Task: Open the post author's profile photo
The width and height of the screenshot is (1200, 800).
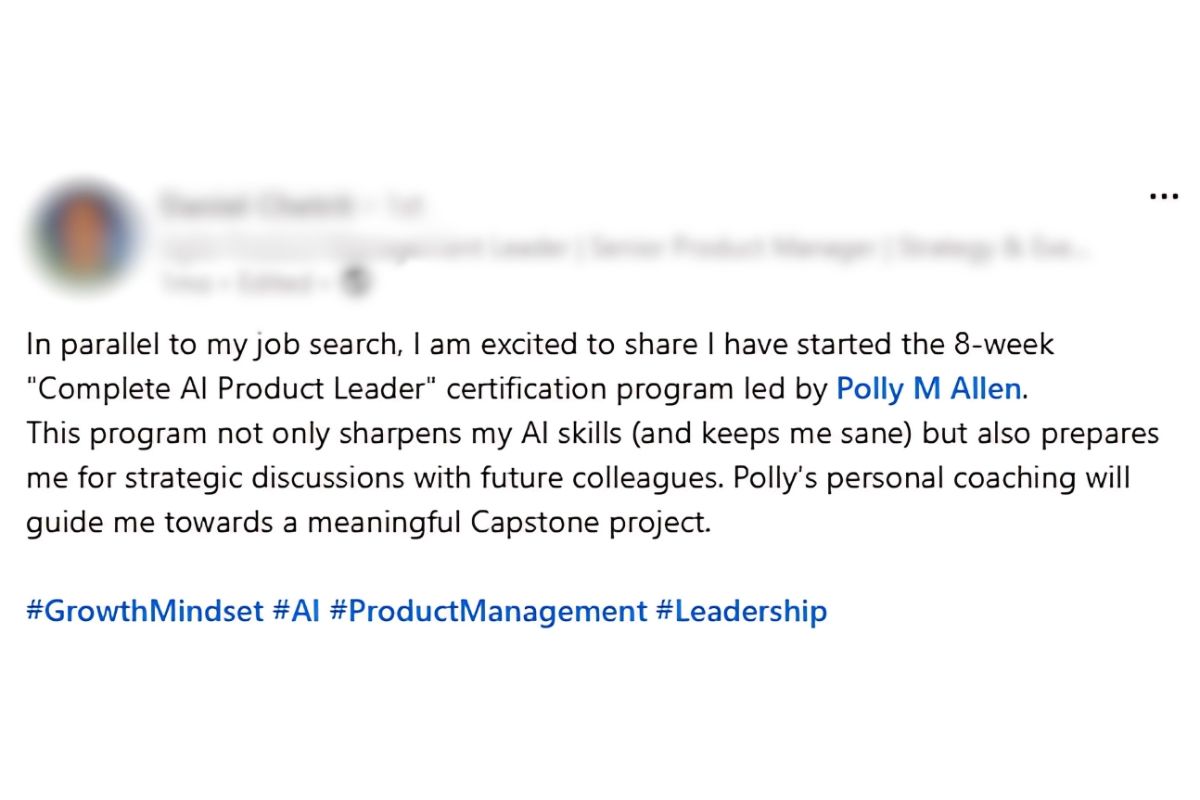Action: coord(84,236)
